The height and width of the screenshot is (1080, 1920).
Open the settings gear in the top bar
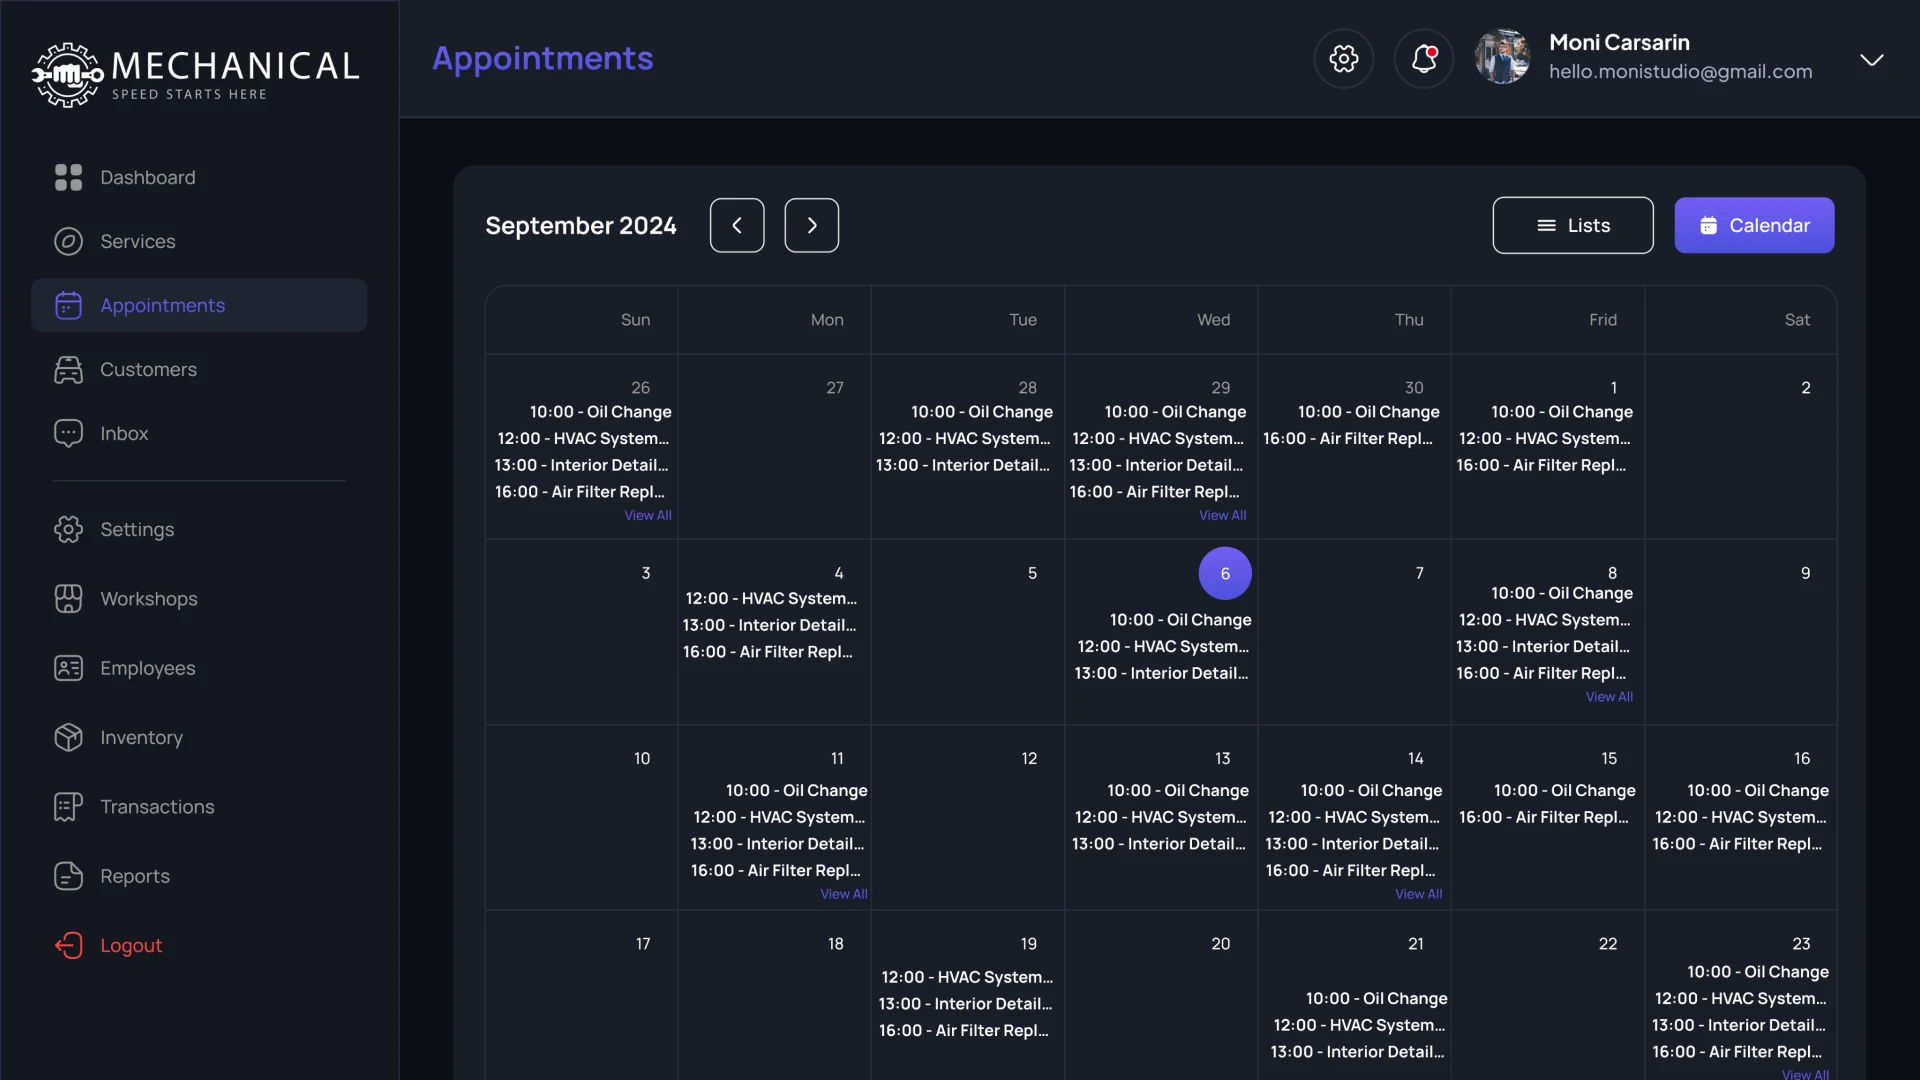pos(1343,59)
